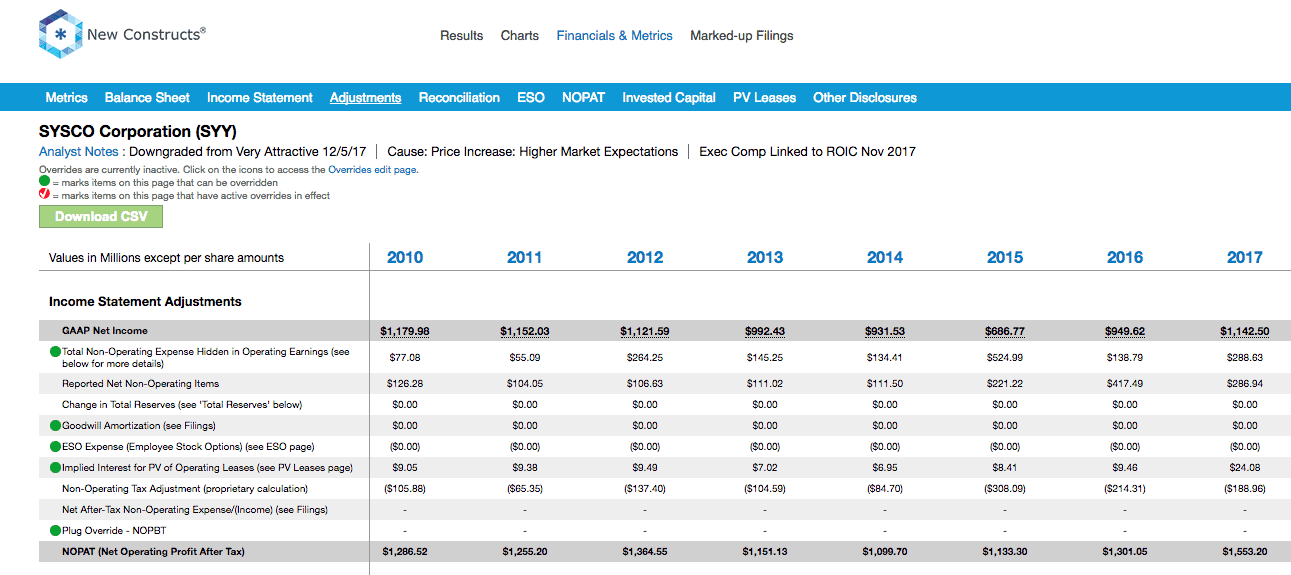Click the 2010 GAAP Net Income value $1,179.98
The image size is (1291, 575).
[x=405, y=331]
